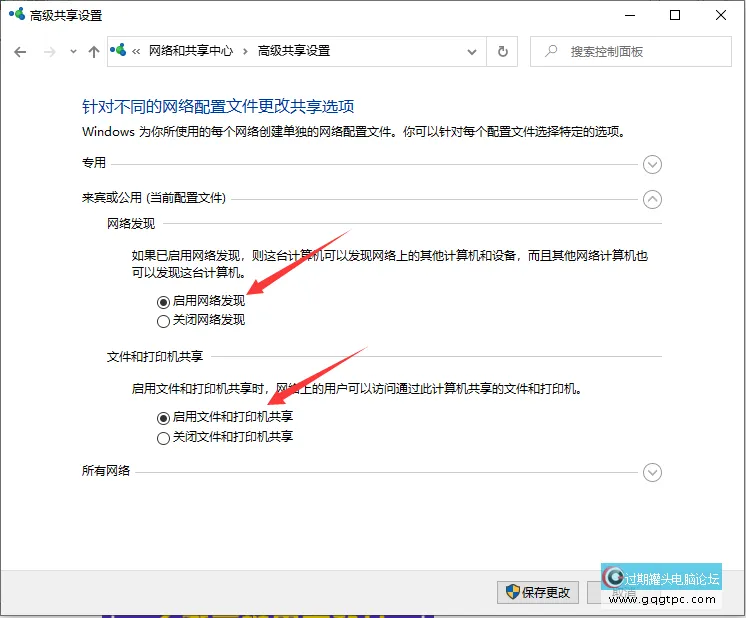Click 高级共享设置 breadcrumb item
This screenshot has width=746, height=618.
tap(294, 51)
